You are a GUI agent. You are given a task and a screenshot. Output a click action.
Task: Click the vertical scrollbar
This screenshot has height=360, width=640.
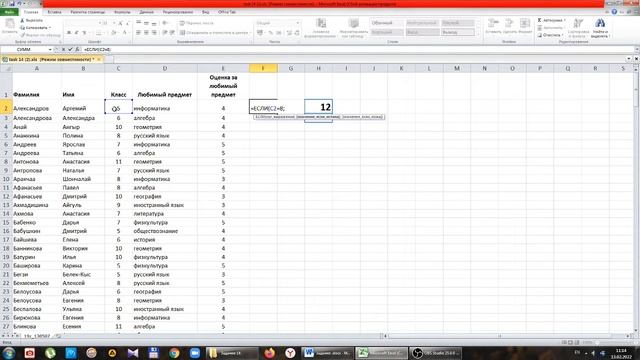pos(636,200)
